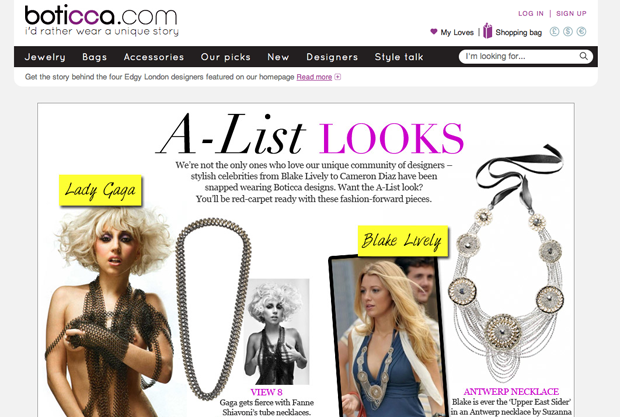Click the pound currency icon

click(554, 32)
